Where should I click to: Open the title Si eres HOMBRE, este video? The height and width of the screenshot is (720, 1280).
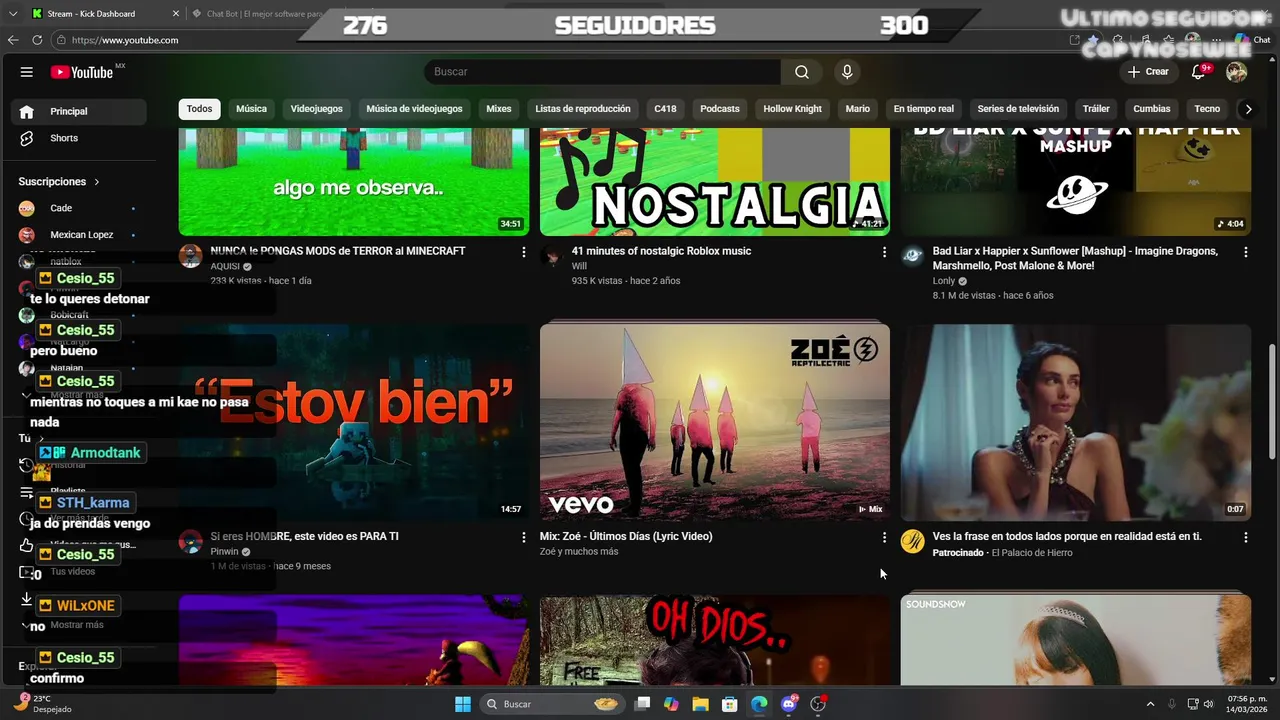(x=304, y=537)
